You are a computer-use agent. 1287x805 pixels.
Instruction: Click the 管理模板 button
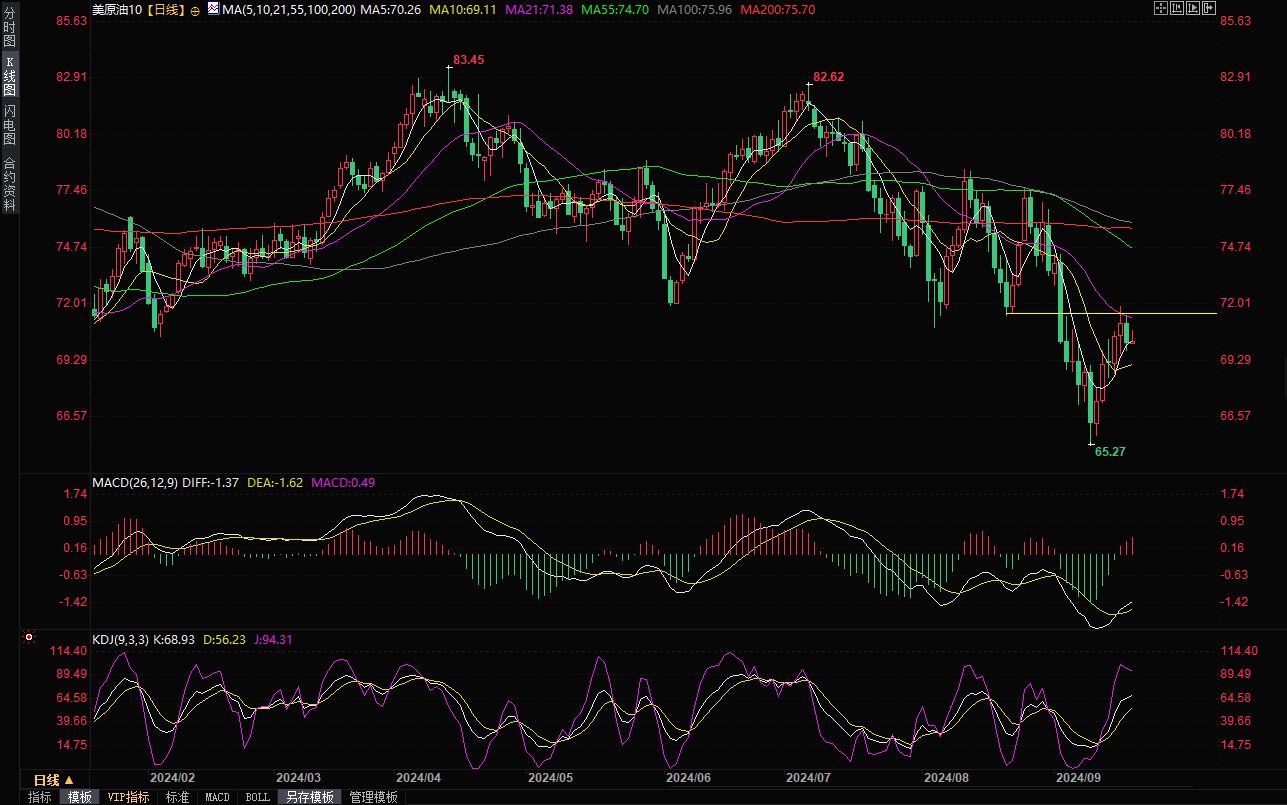point(373,797)
